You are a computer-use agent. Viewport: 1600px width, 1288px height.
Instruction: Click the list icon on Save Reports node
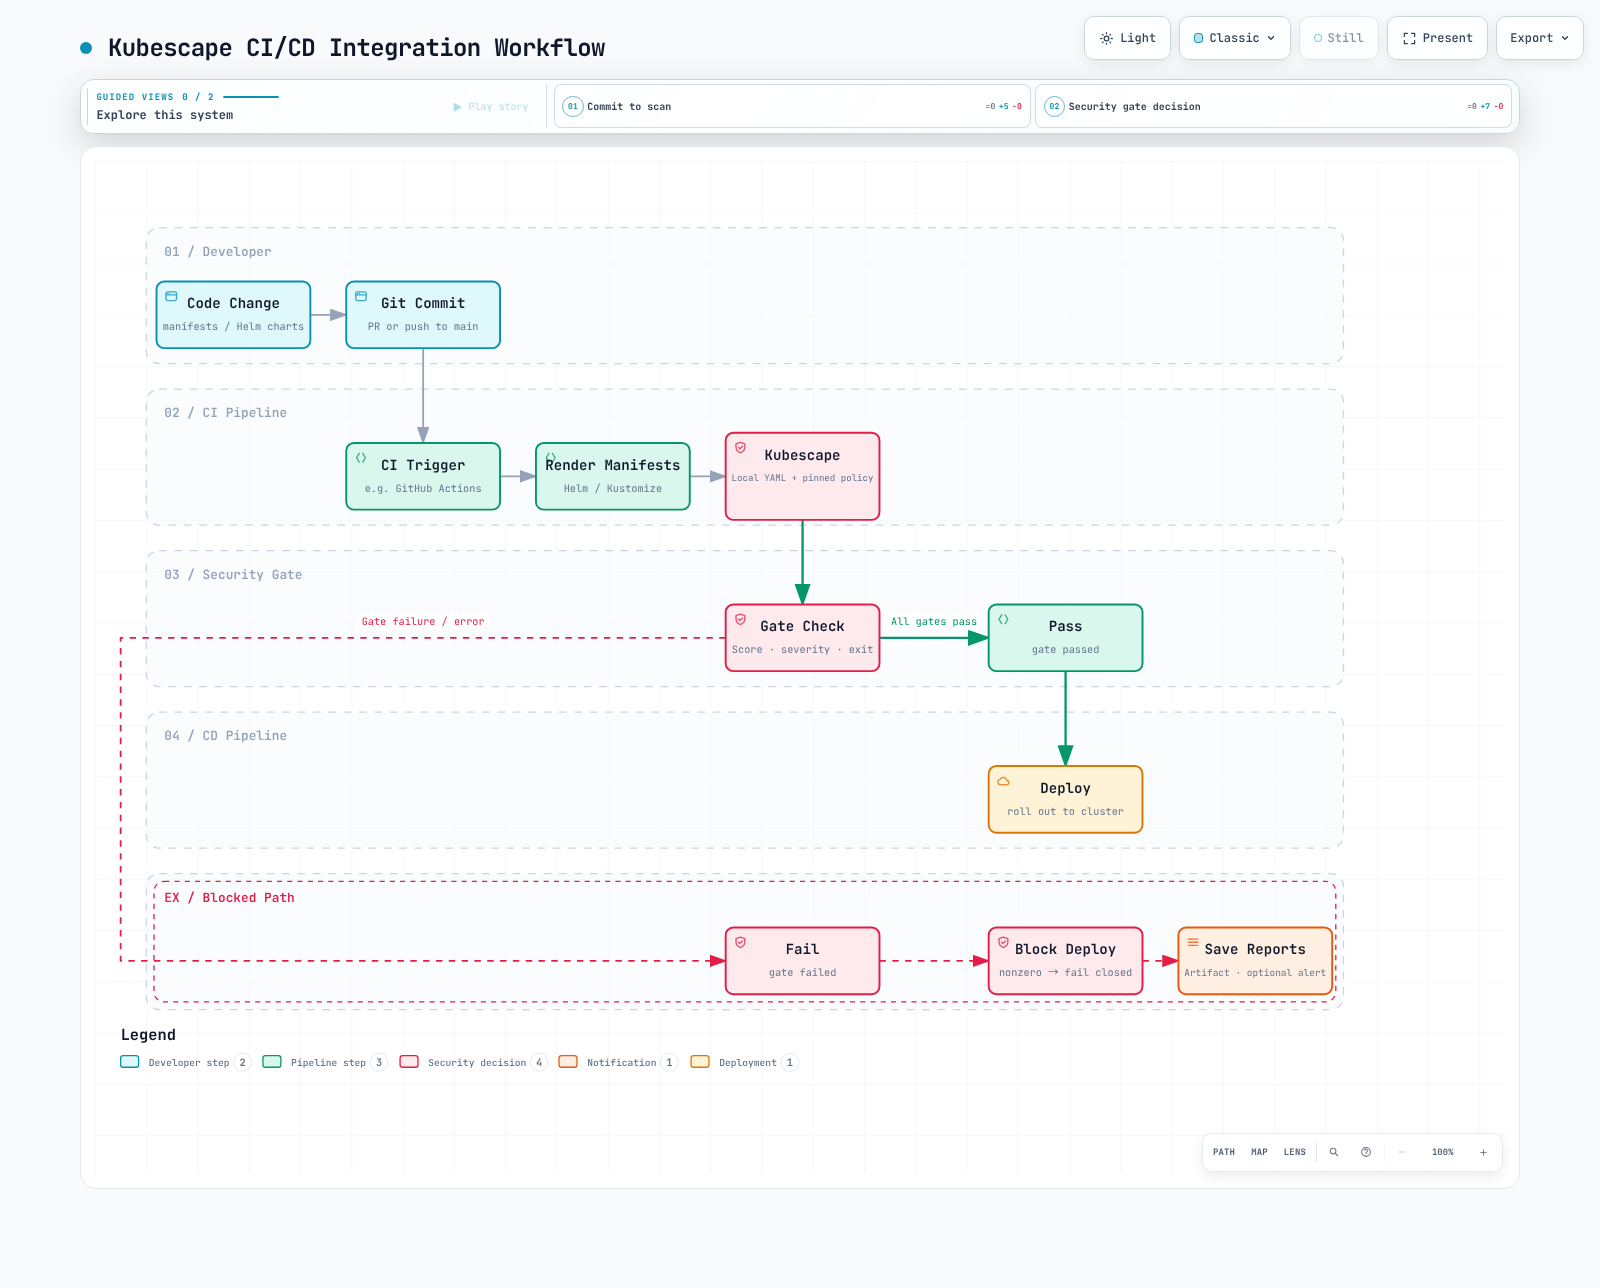click(1193, 942)
